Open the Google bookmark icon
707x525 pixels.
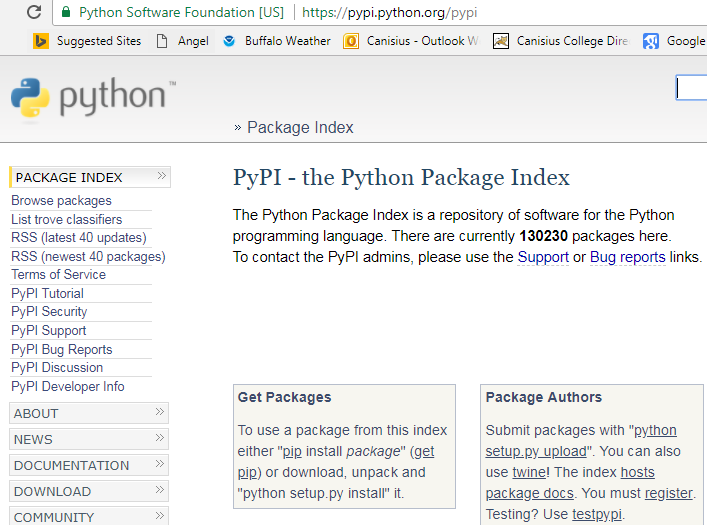pos(651,41)
